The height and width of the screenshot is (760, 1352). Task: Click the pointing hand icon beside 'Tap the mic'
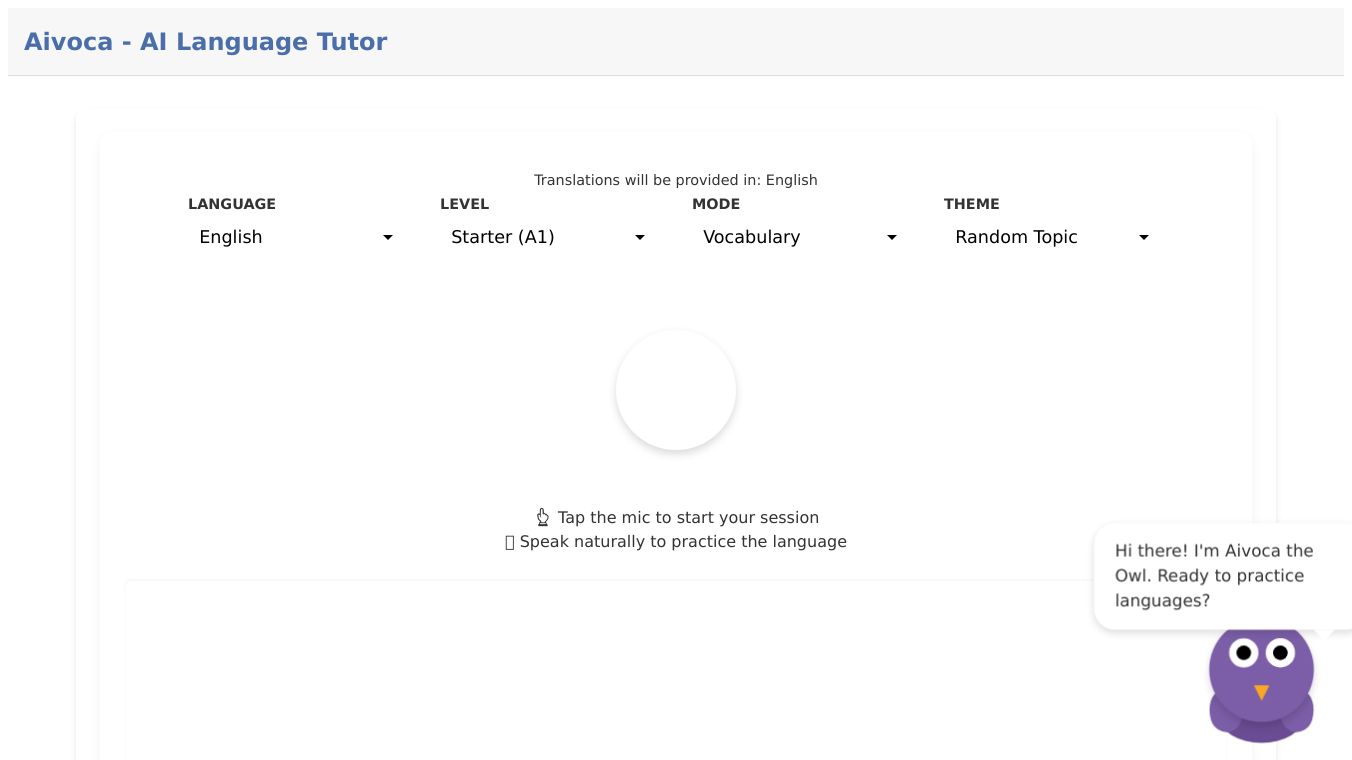pyautogui.click(x=543, y=517)
